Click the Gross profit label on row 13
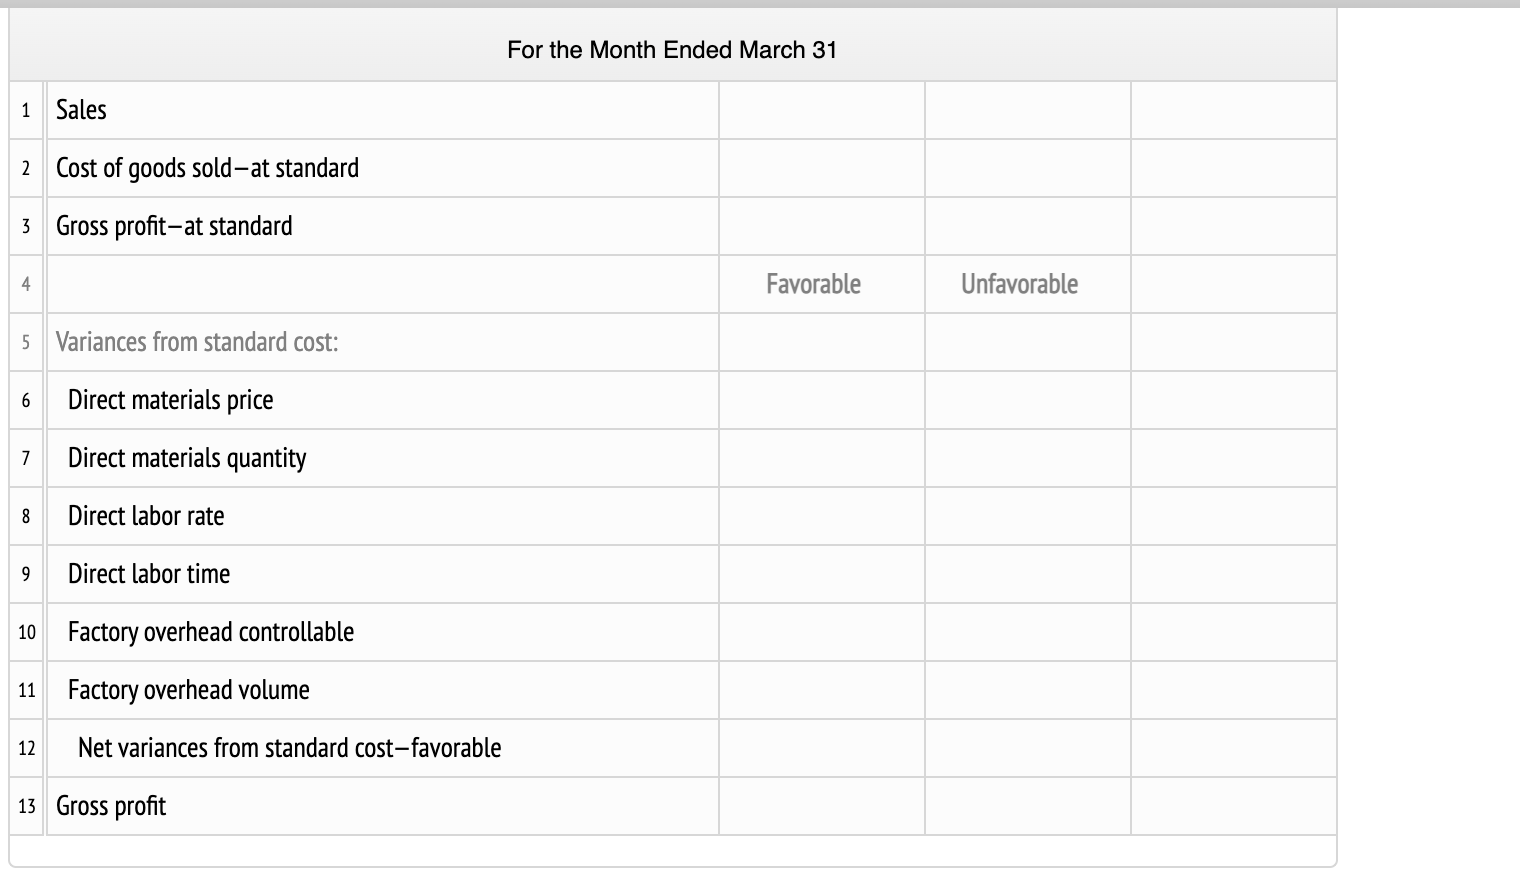Screen dimensions: 1520x880 (x=111, y=806)
